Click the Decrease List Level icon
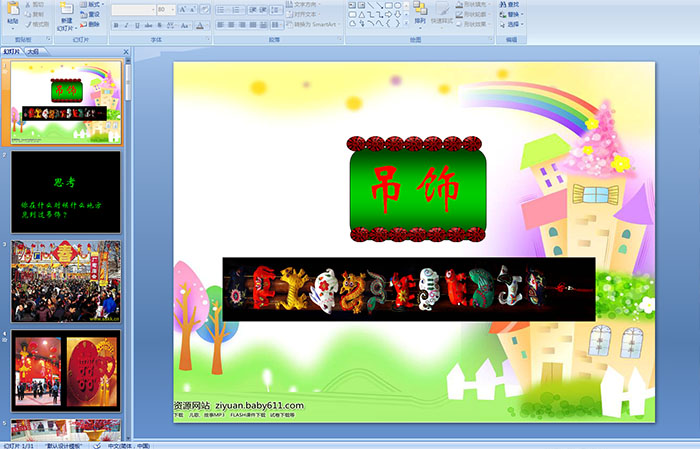Viewport: 700px width, 449px height. (253, 10)
